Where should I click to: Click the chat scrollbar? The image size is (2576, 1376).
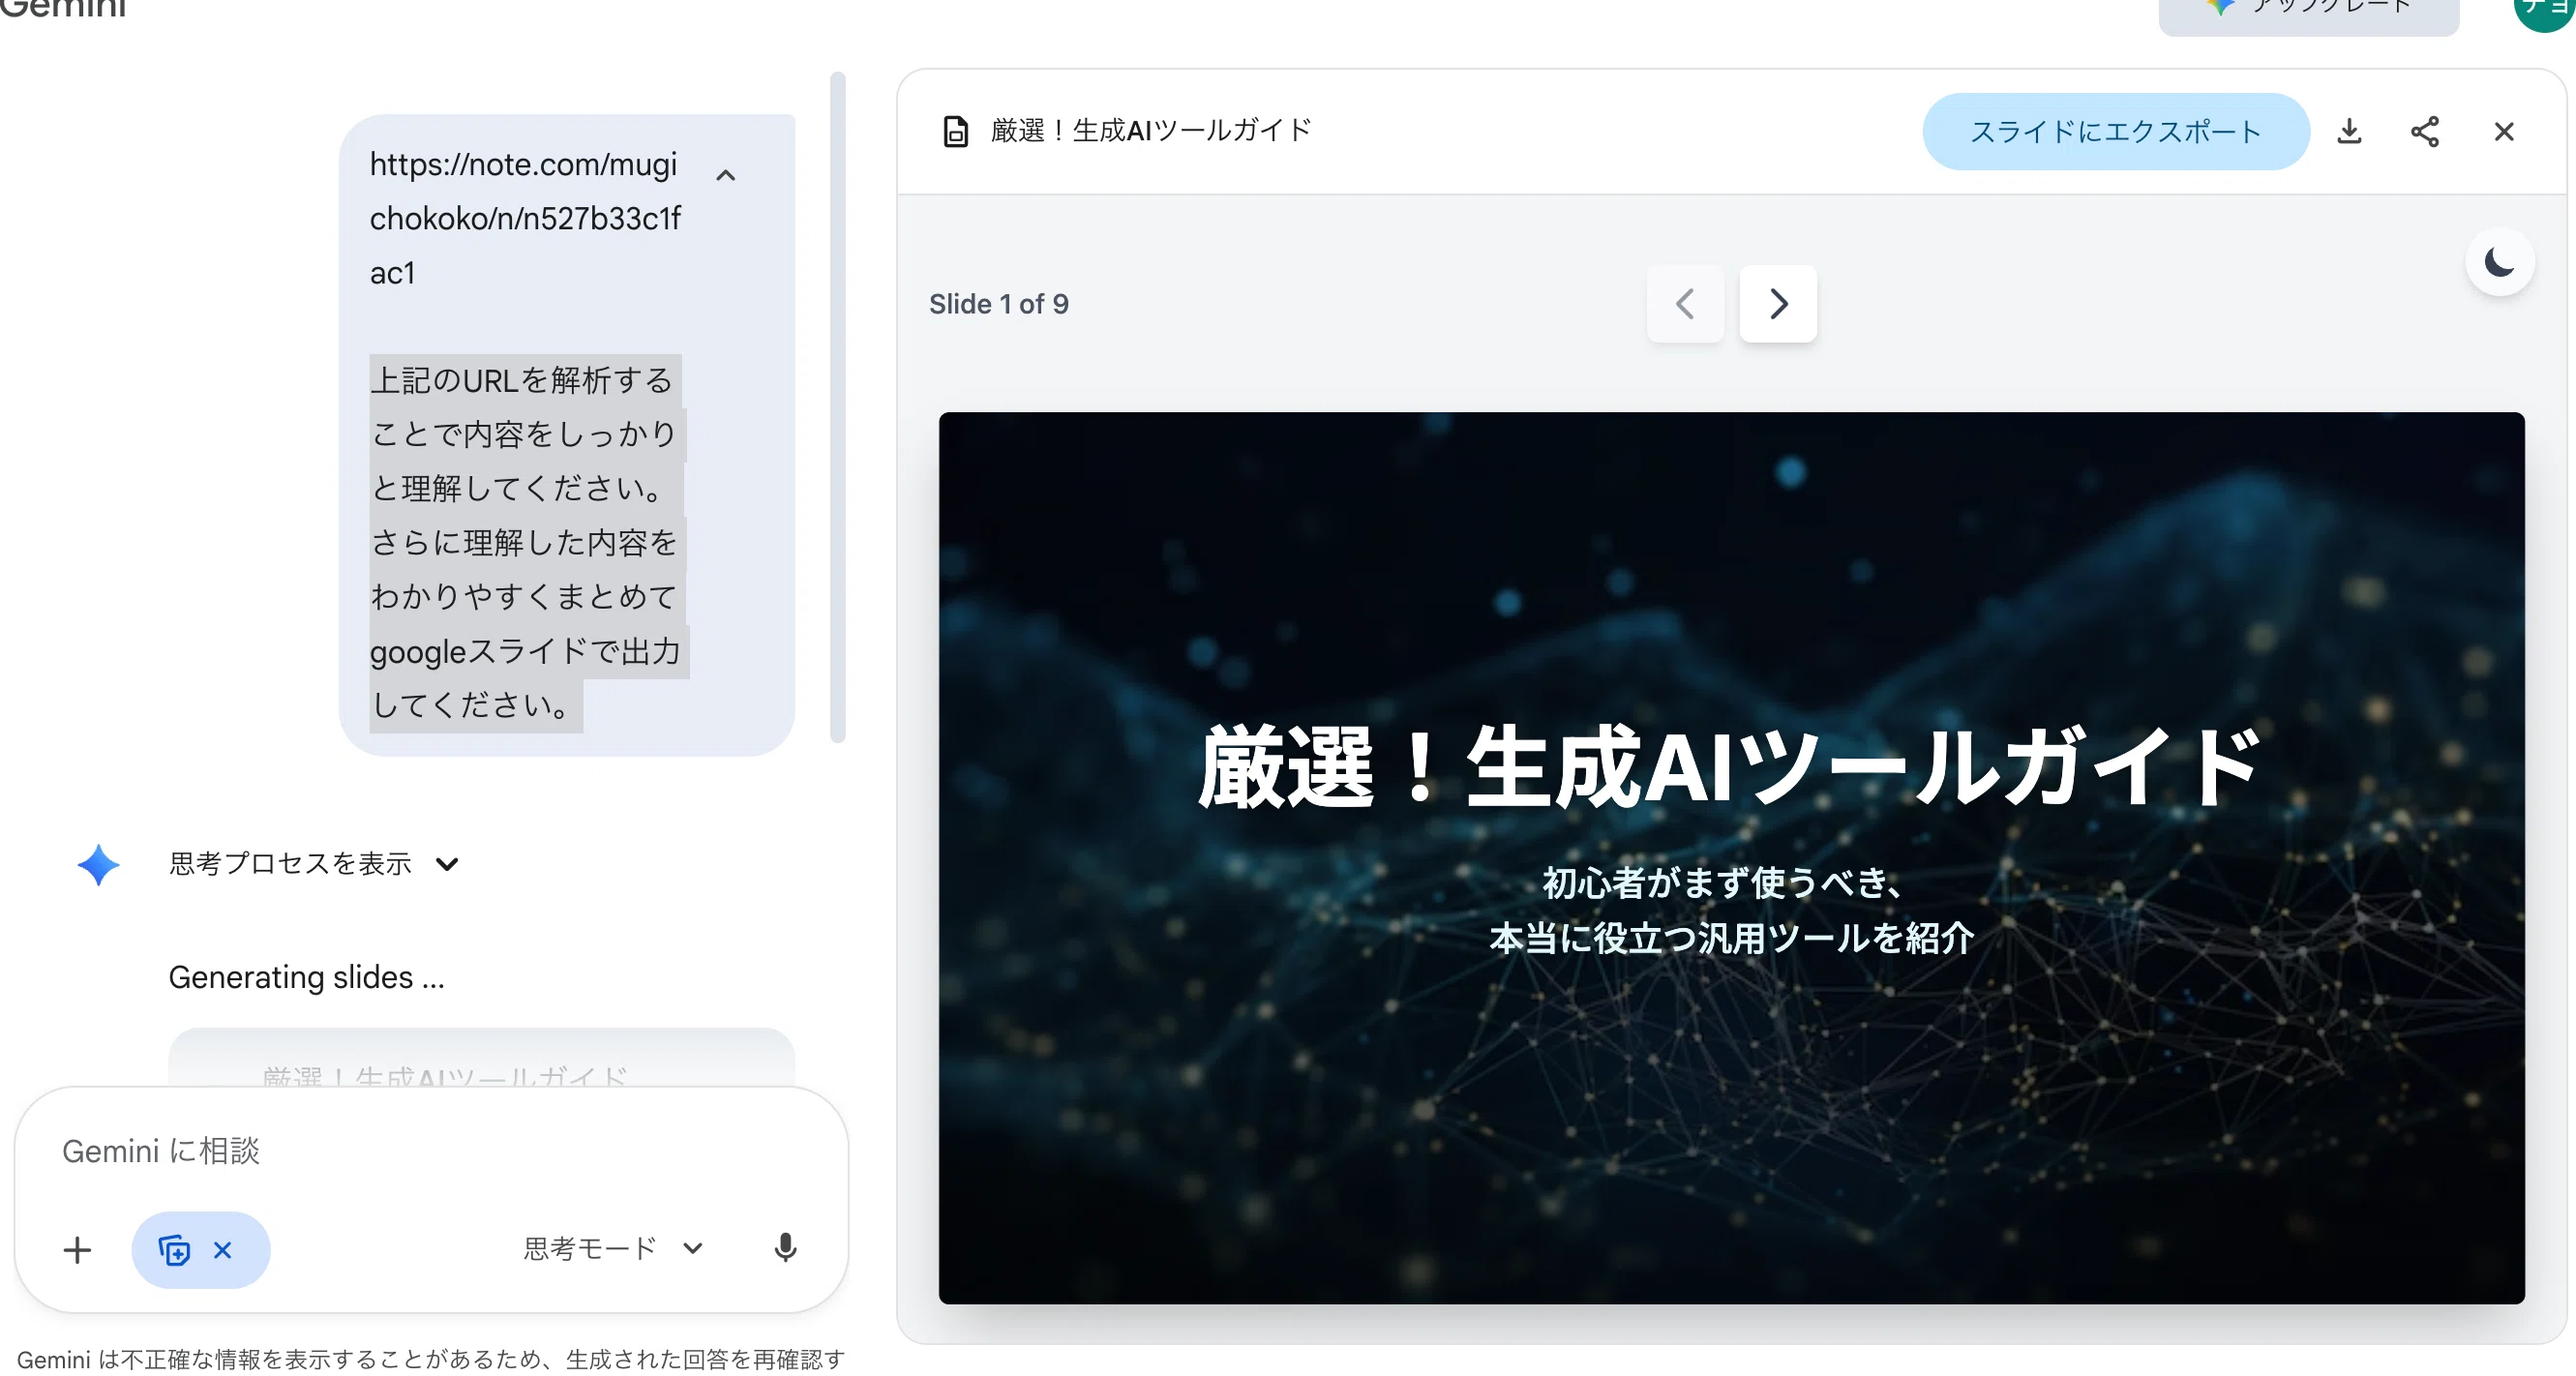pyautogui.click(x=838, y=407)
